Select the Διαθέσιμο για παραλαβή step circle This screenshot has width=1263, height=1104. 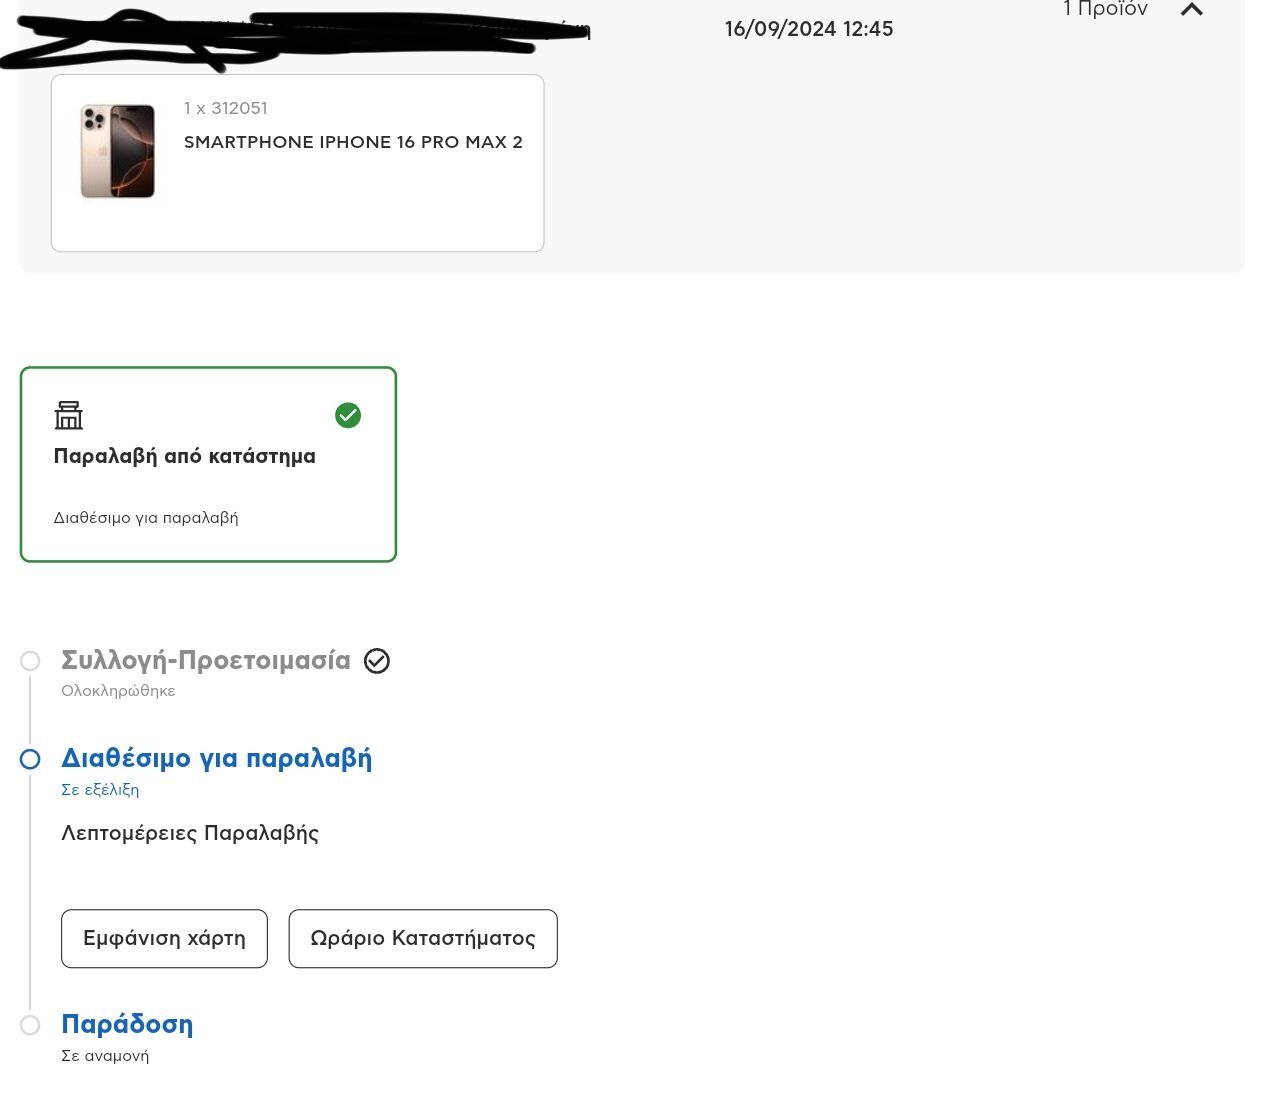point(30,759)
